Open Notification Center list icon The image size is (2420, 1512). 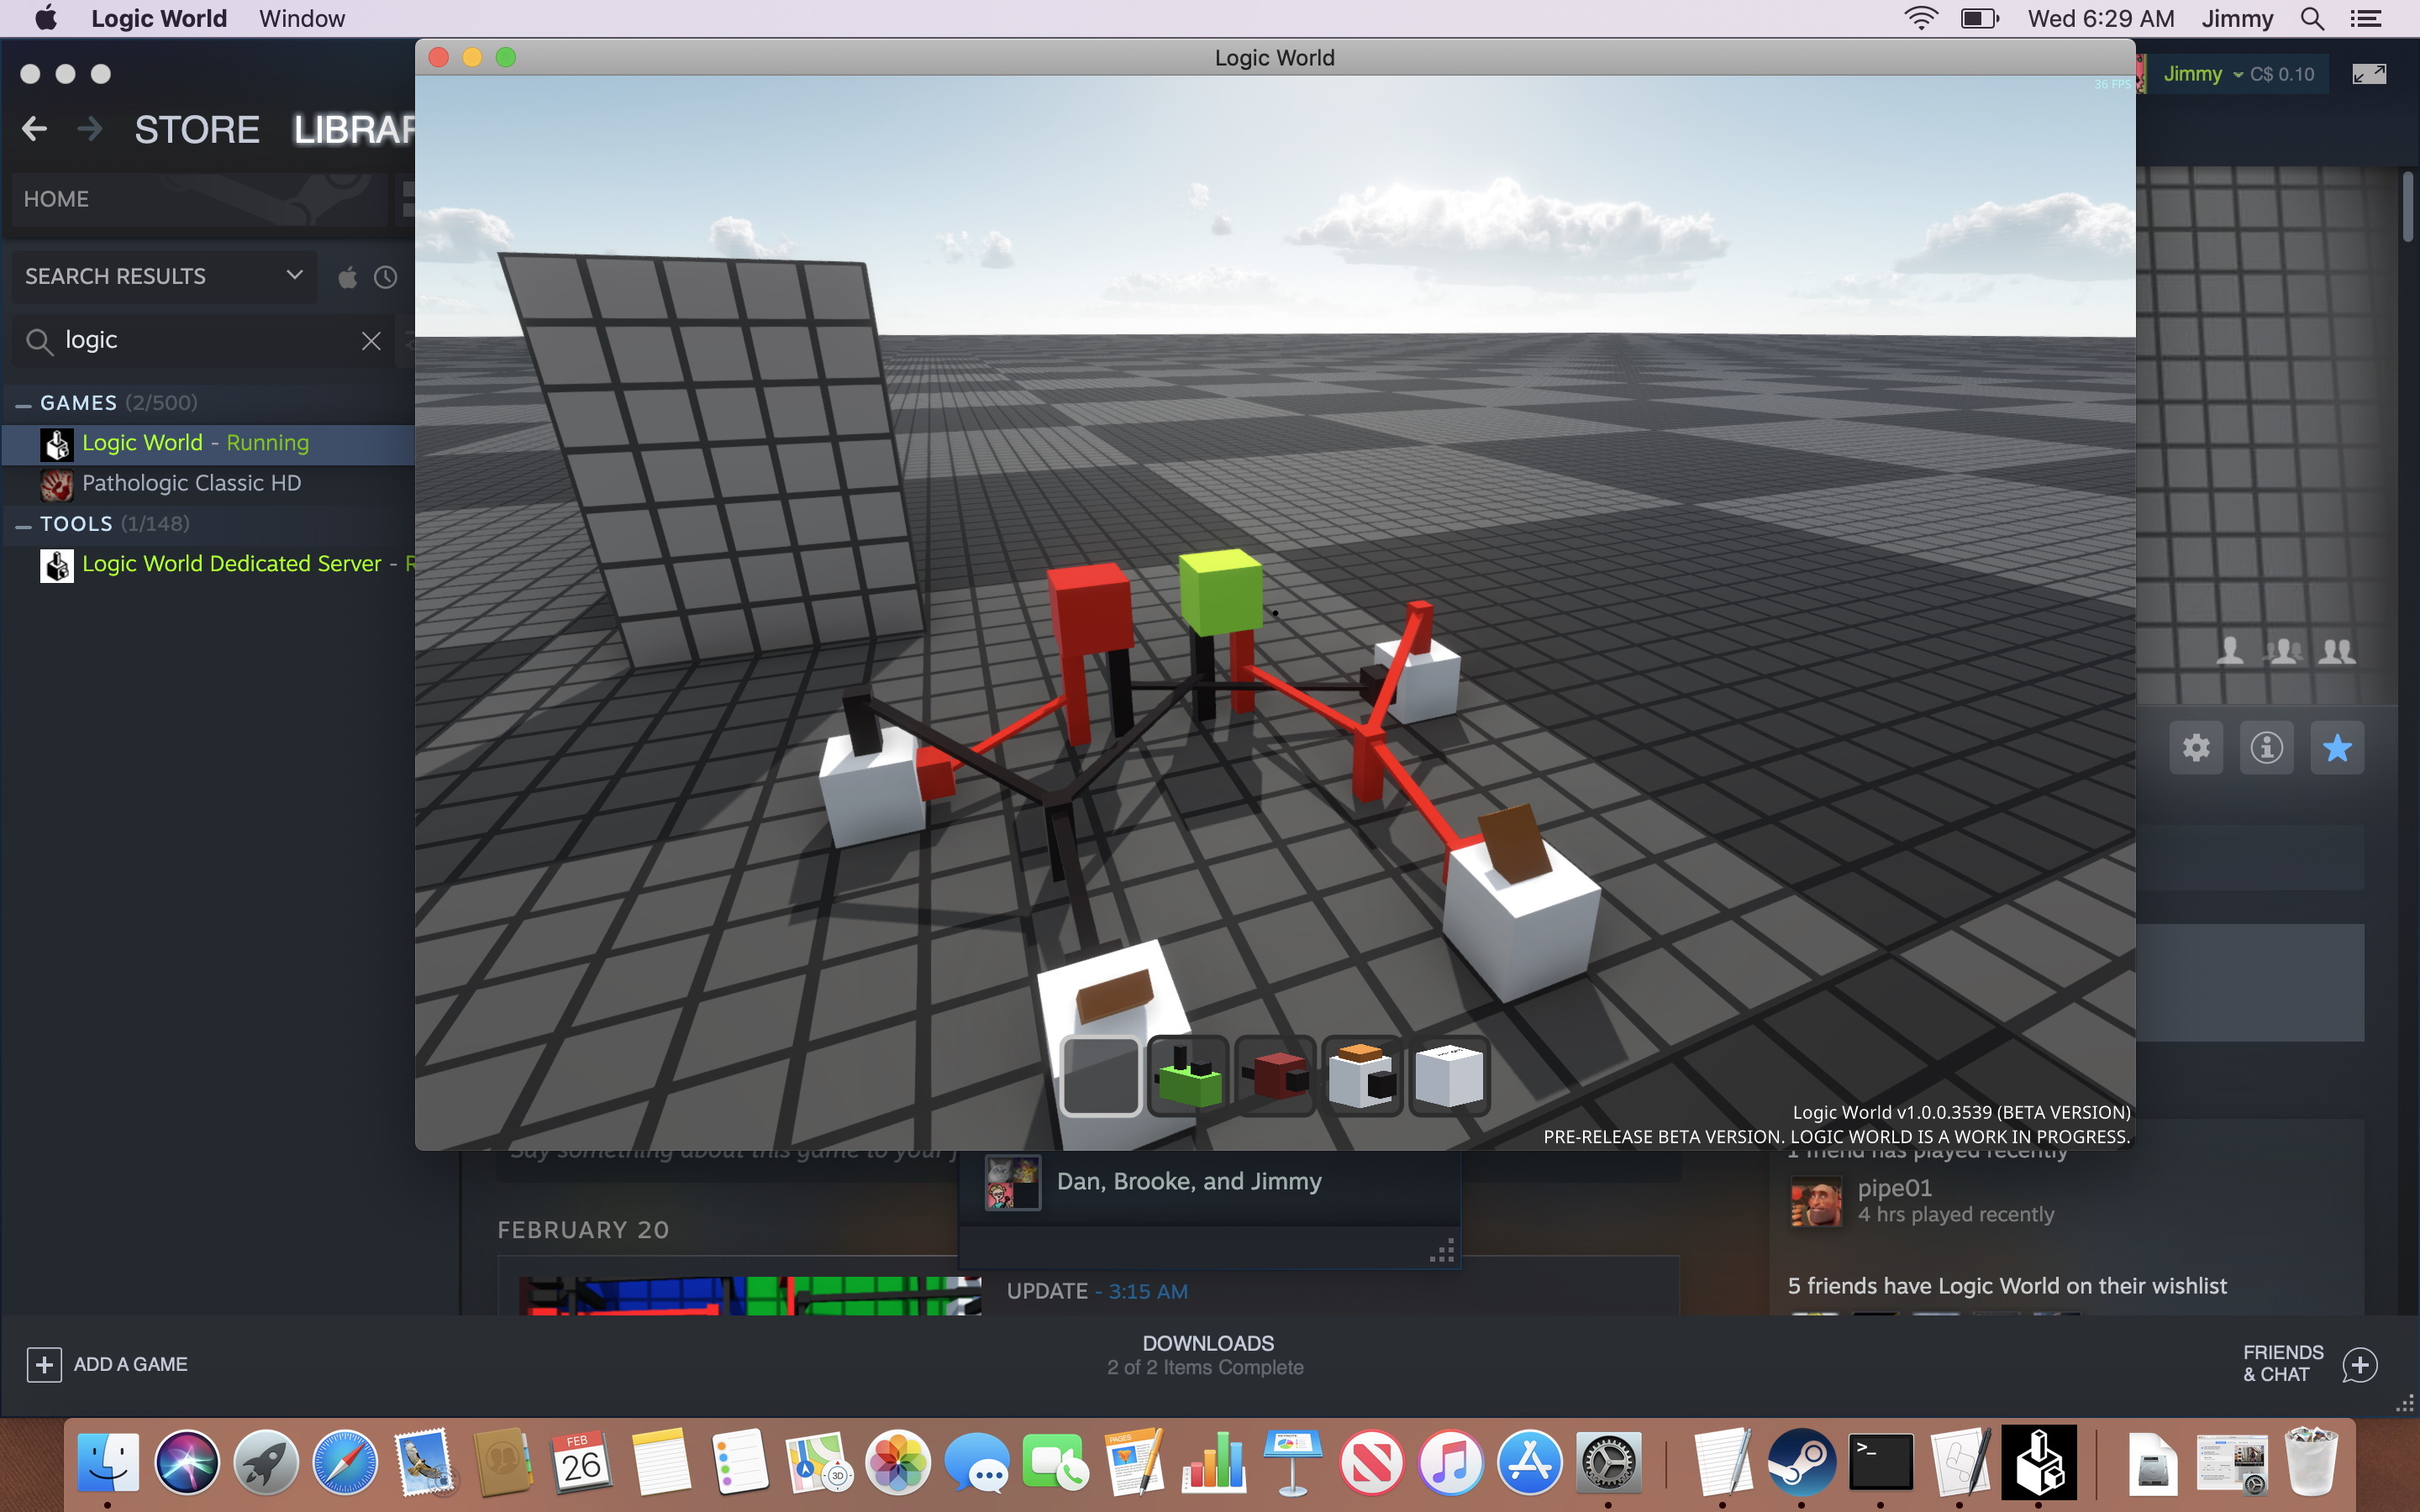coord(2366,19)
